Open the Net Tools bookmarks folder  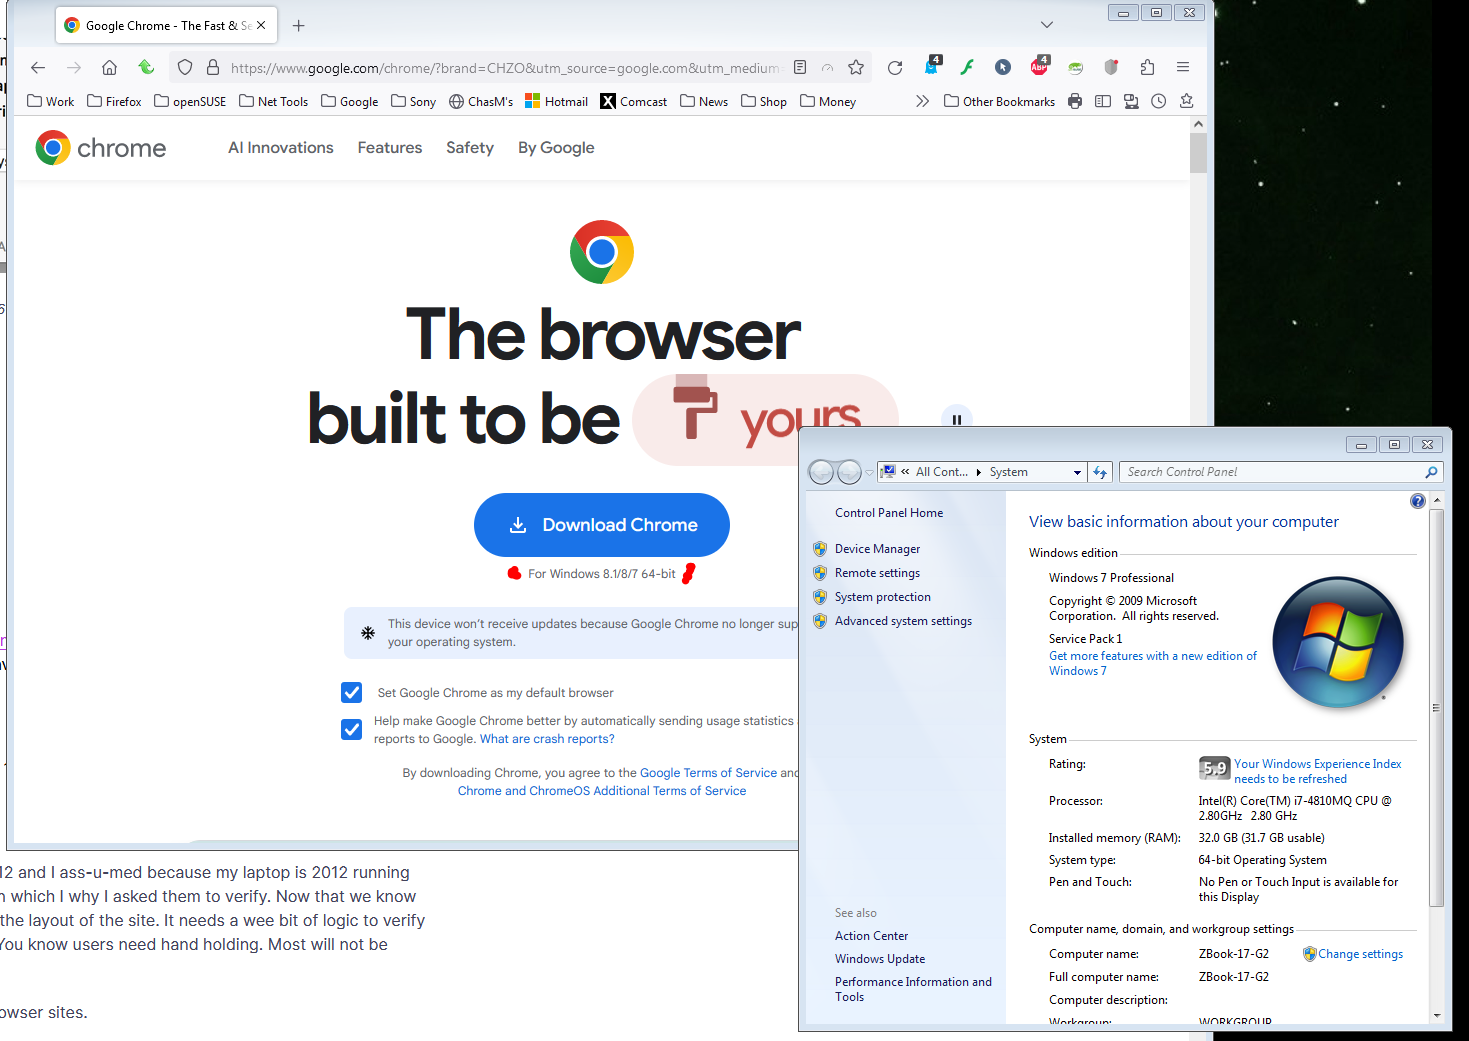pos(274,101)
